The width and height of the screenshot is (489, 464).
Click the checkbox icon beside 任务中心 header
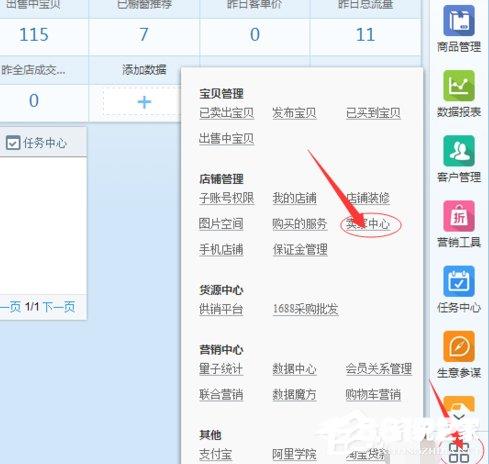coord(13,143)
